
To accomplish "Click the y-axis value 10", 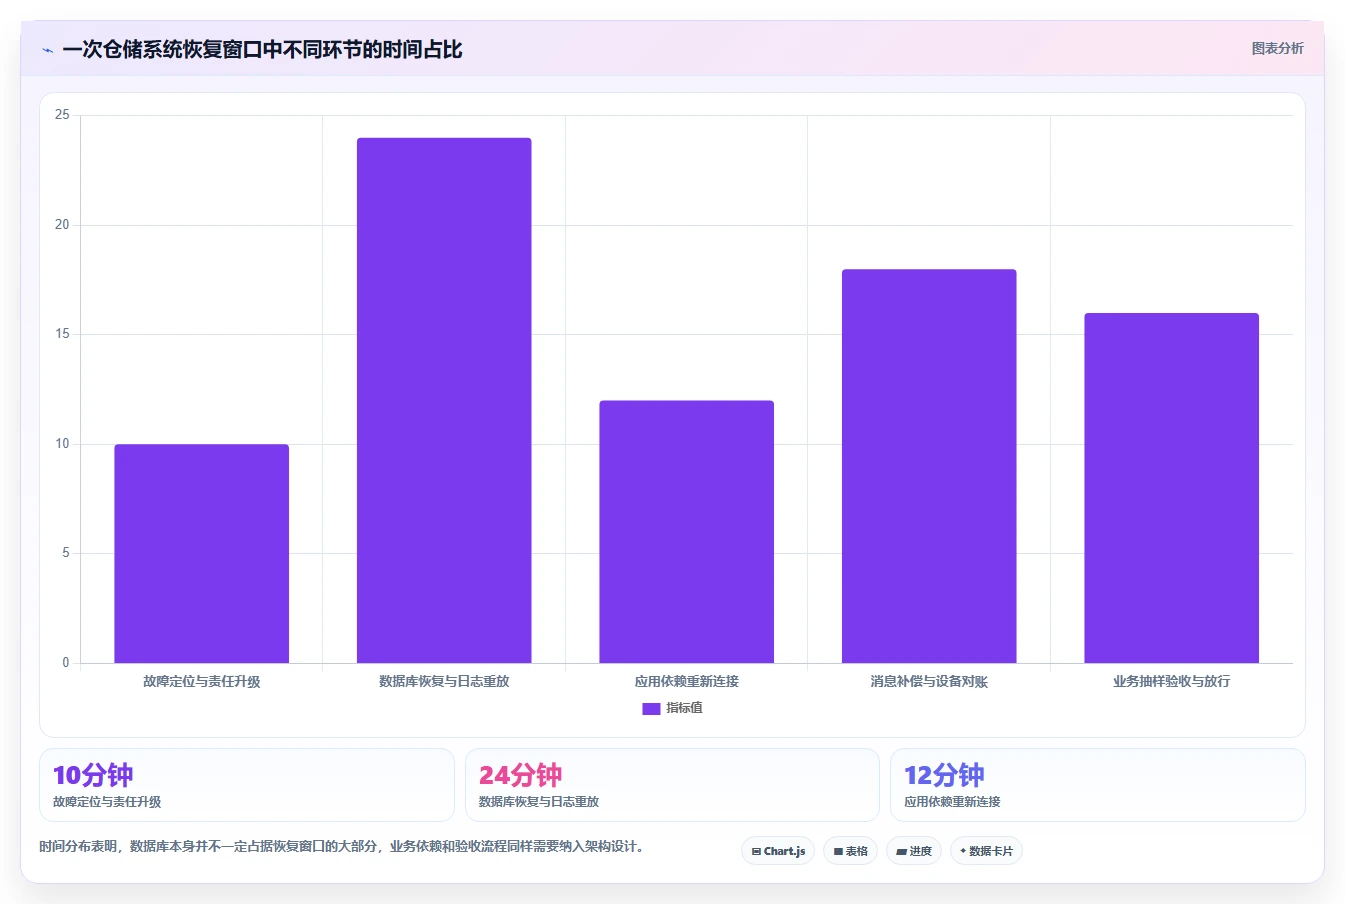I will pyautogui.click(x=62, y=444).
